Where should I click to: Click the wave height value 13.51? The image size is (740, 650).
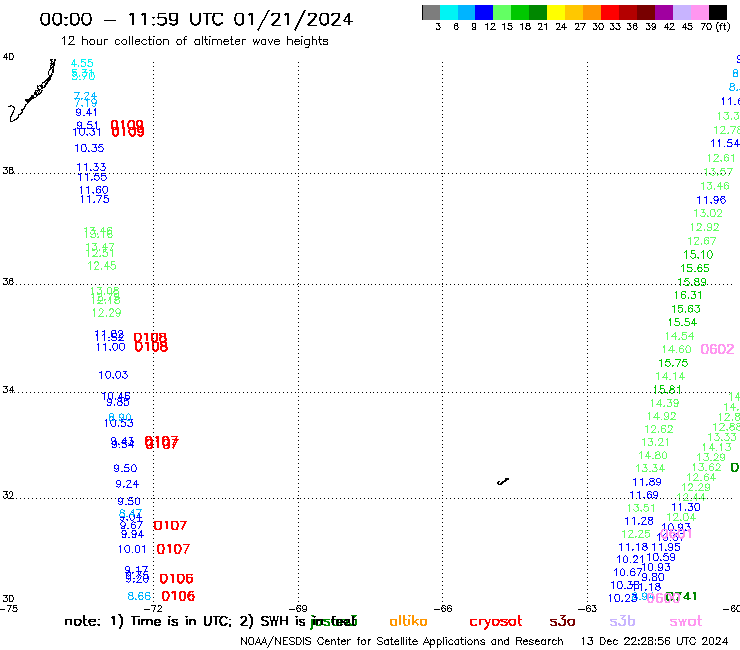click(641, 508)
